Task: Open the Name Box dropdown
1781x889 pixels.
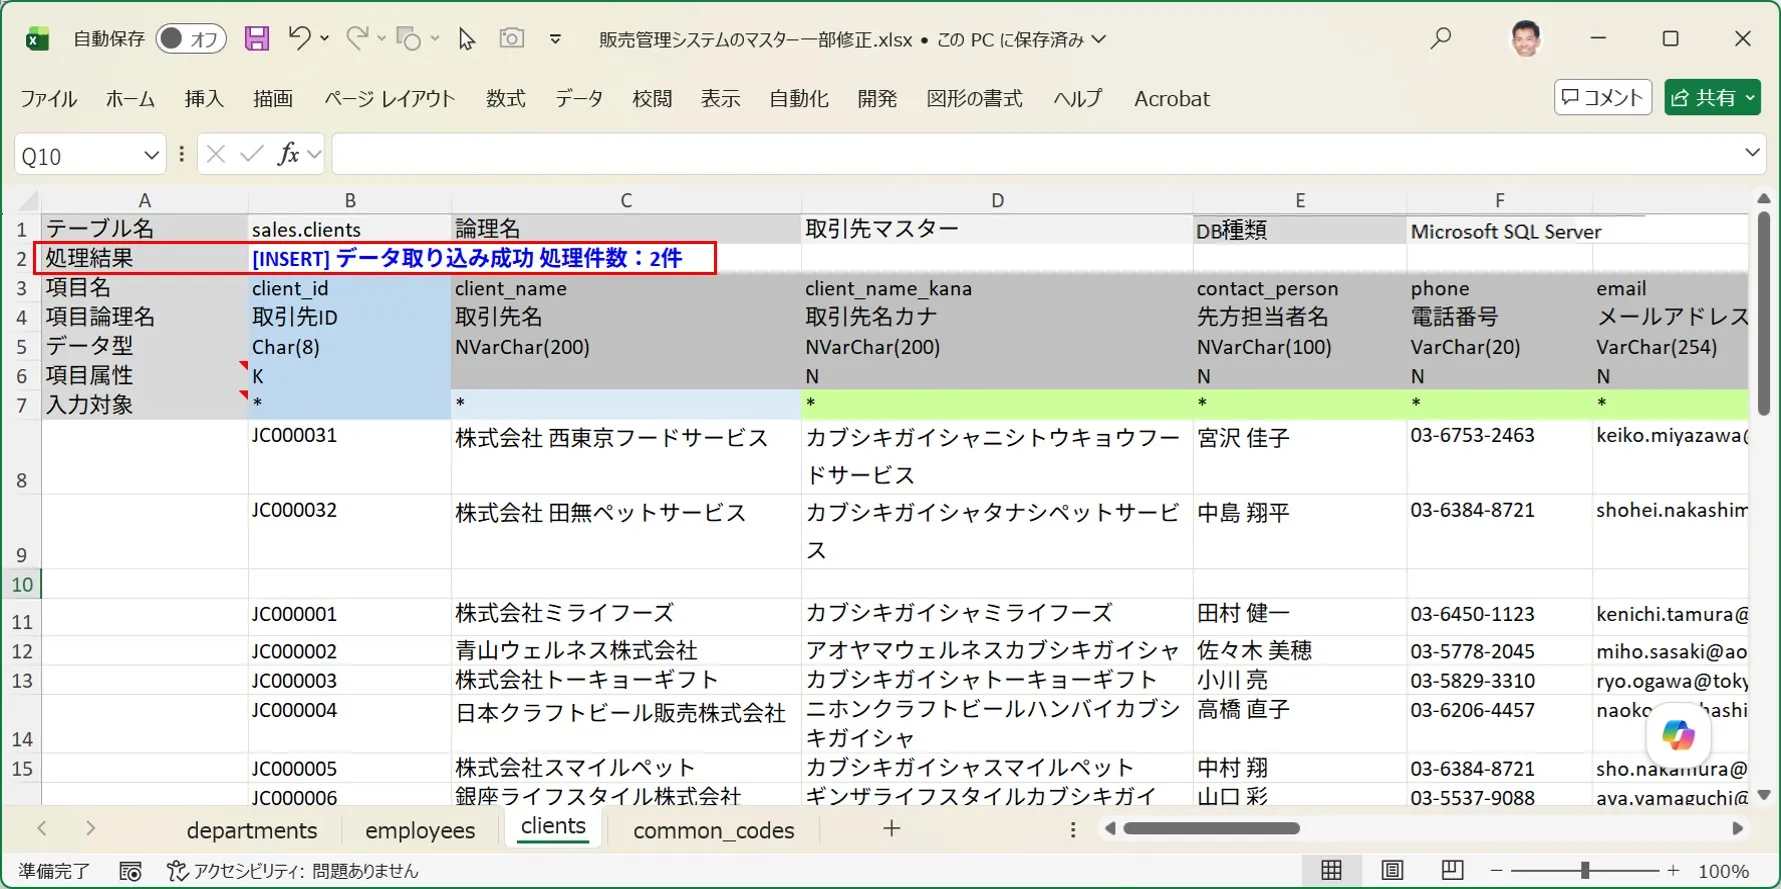Action: click(x=151, y=155)
